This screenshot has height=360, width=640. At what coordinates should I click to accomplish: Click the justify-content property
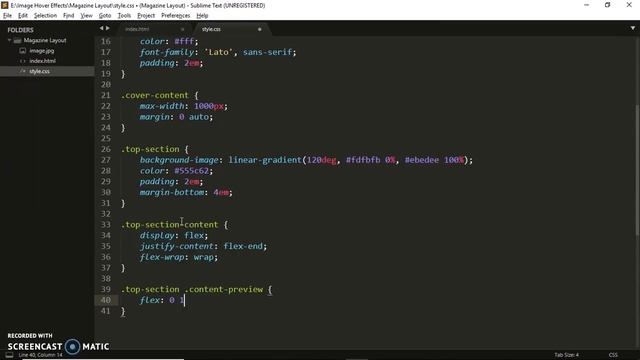[x=176, y=246]
